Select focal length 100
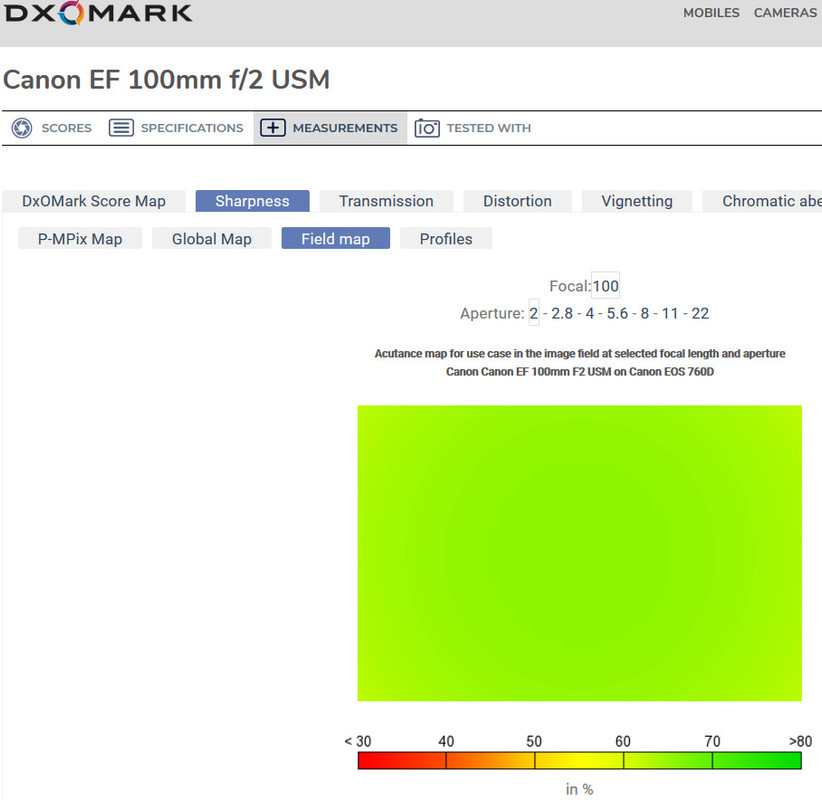This screenshot has width=822, height=800. 605,286
